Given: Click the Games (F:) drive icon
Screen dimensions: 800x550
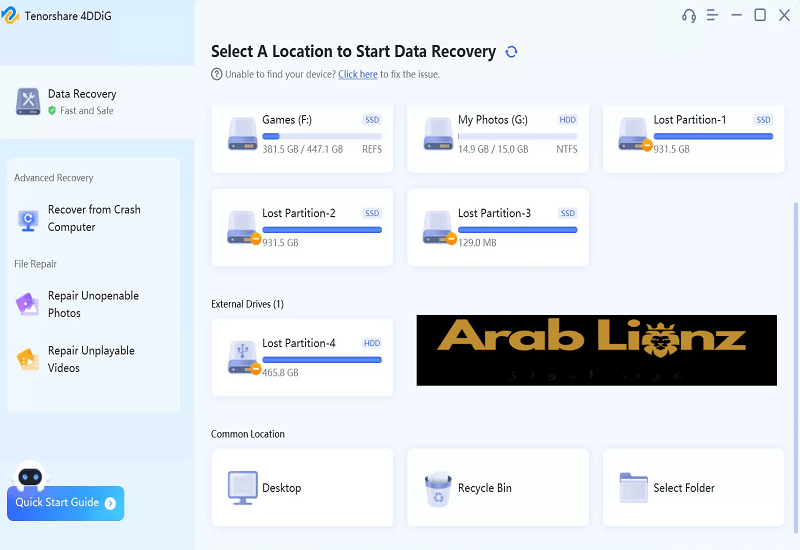Looking at the screenshot, I should pos(242,134).
